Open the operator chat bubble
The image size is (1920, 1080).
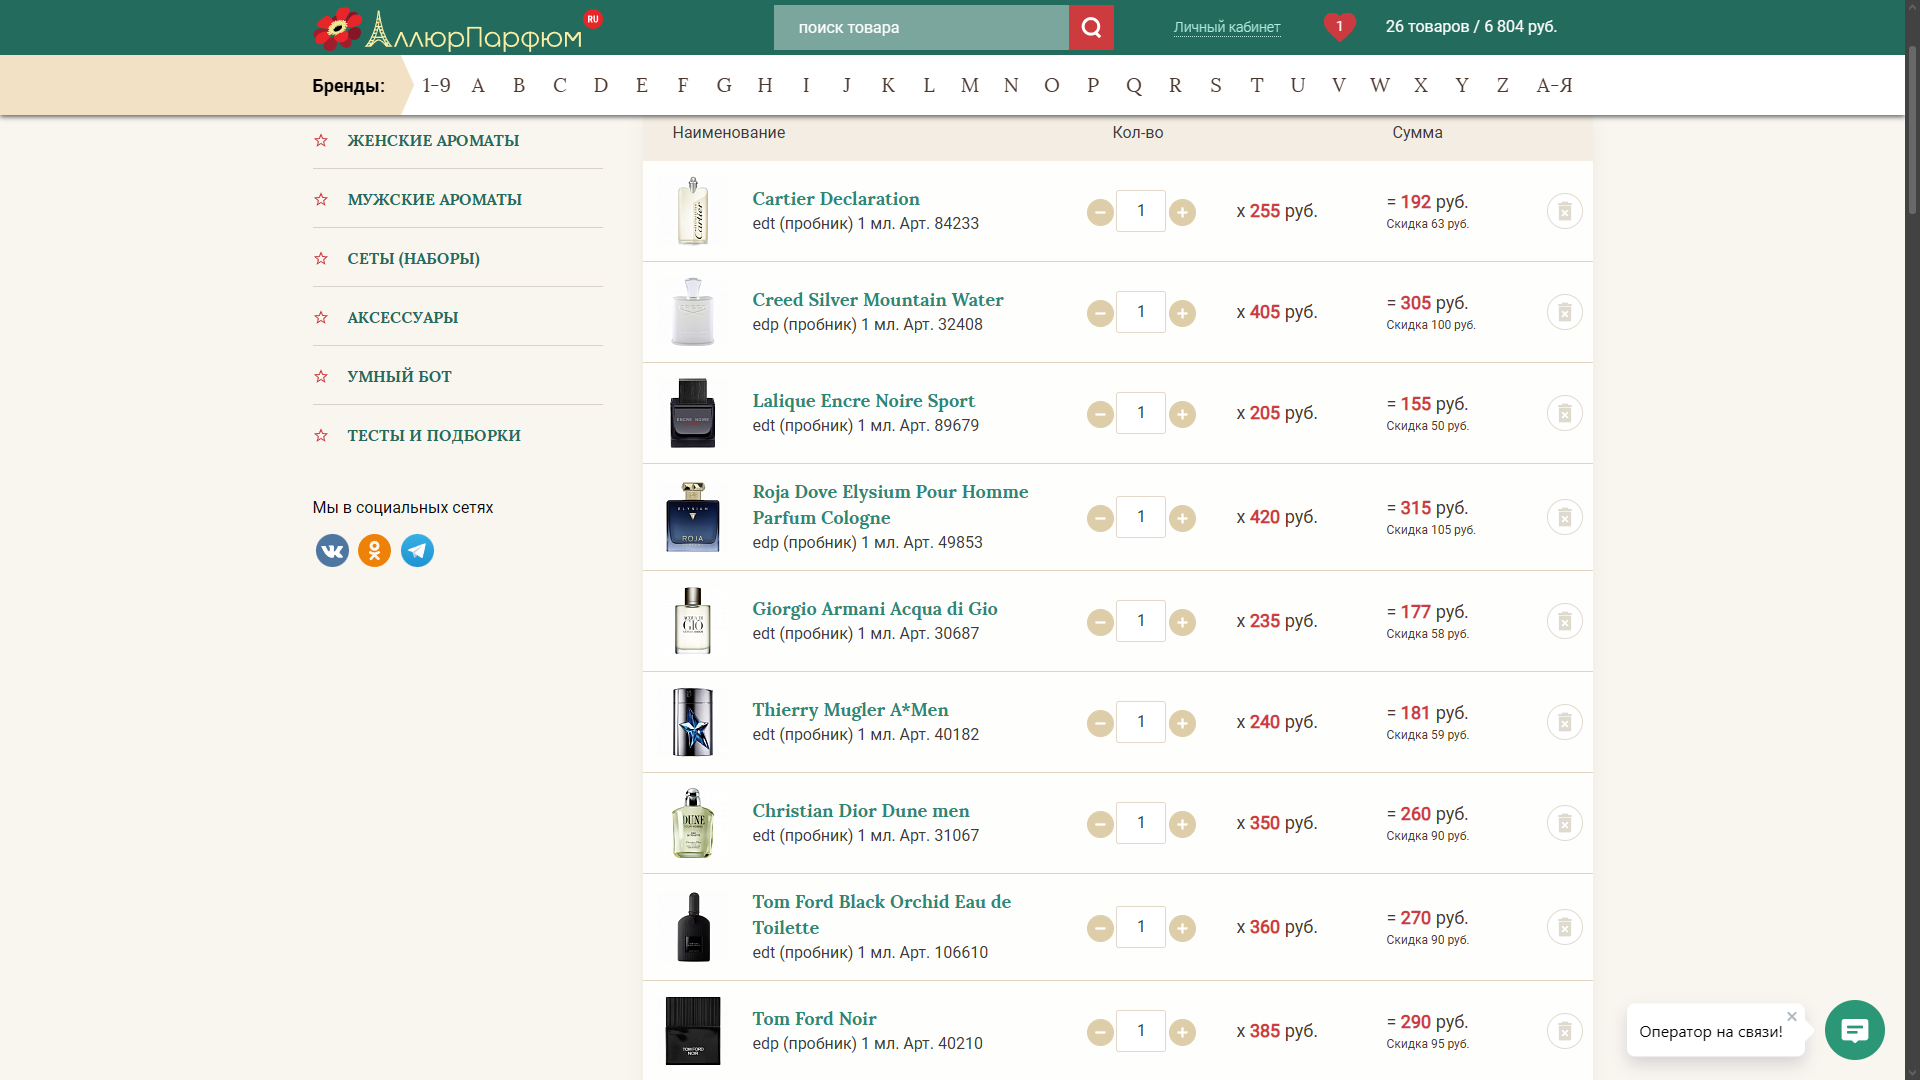1854,1030
